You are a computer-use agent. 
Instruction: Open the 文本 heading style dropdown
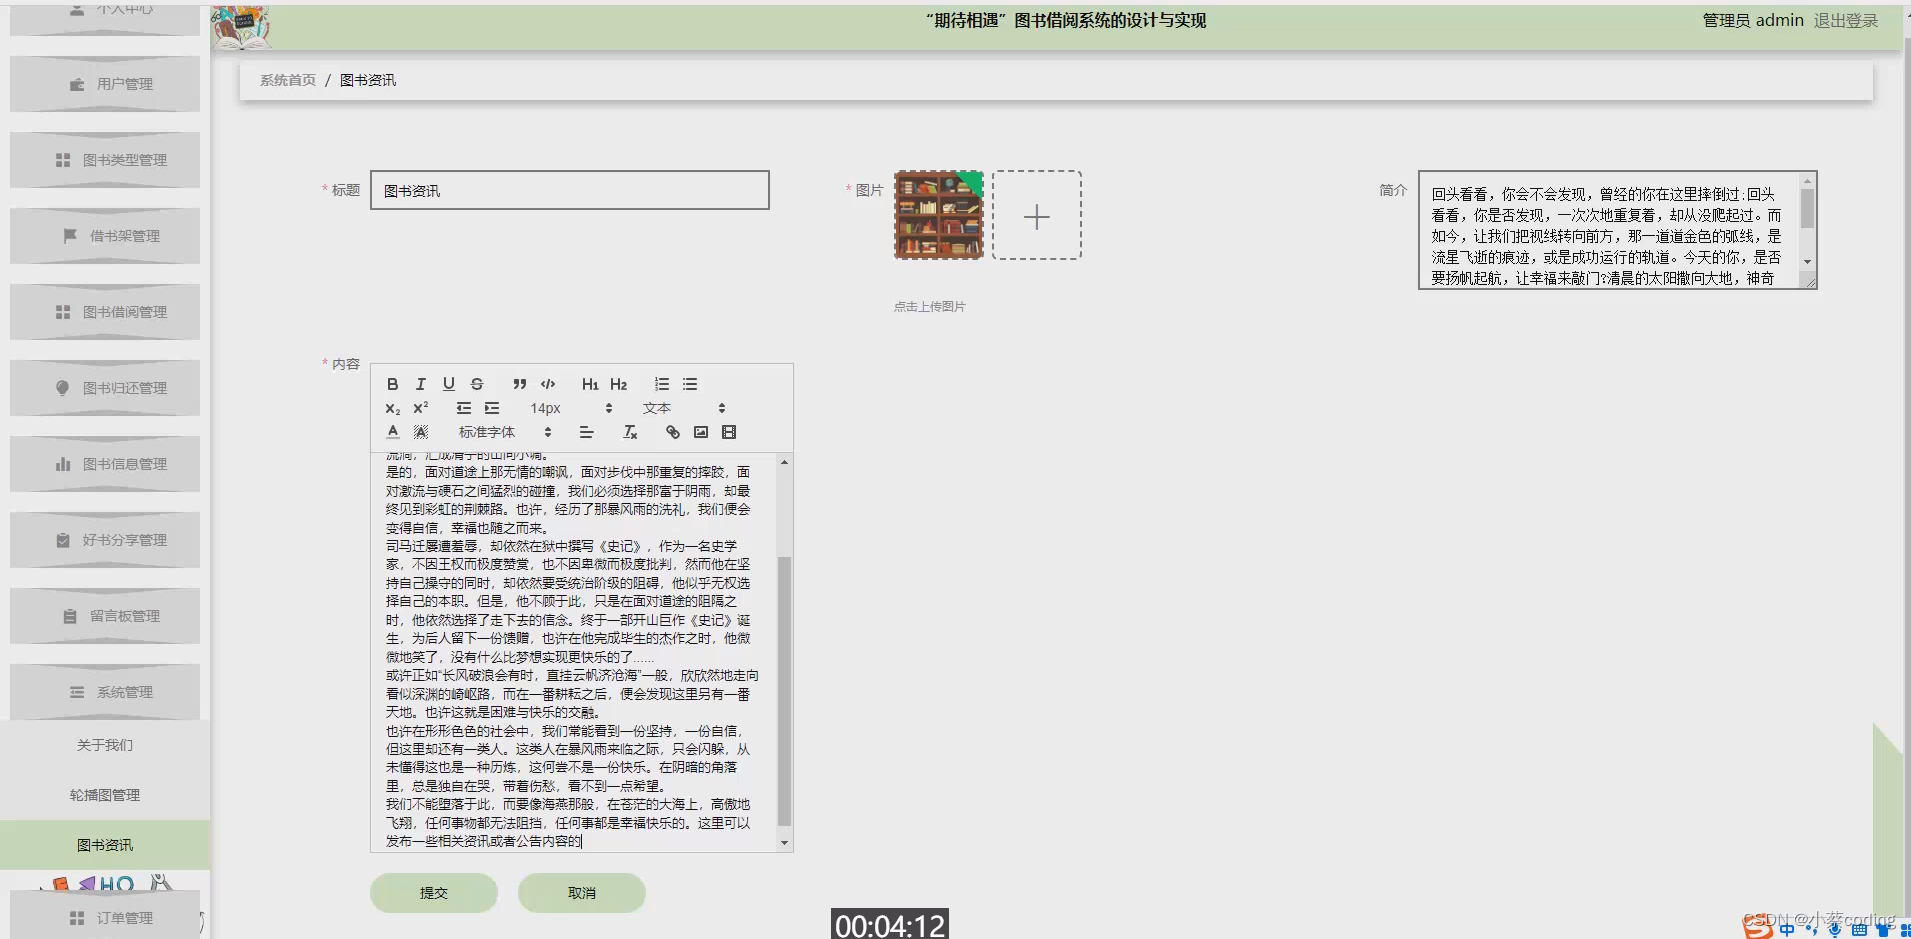(656, 407)
